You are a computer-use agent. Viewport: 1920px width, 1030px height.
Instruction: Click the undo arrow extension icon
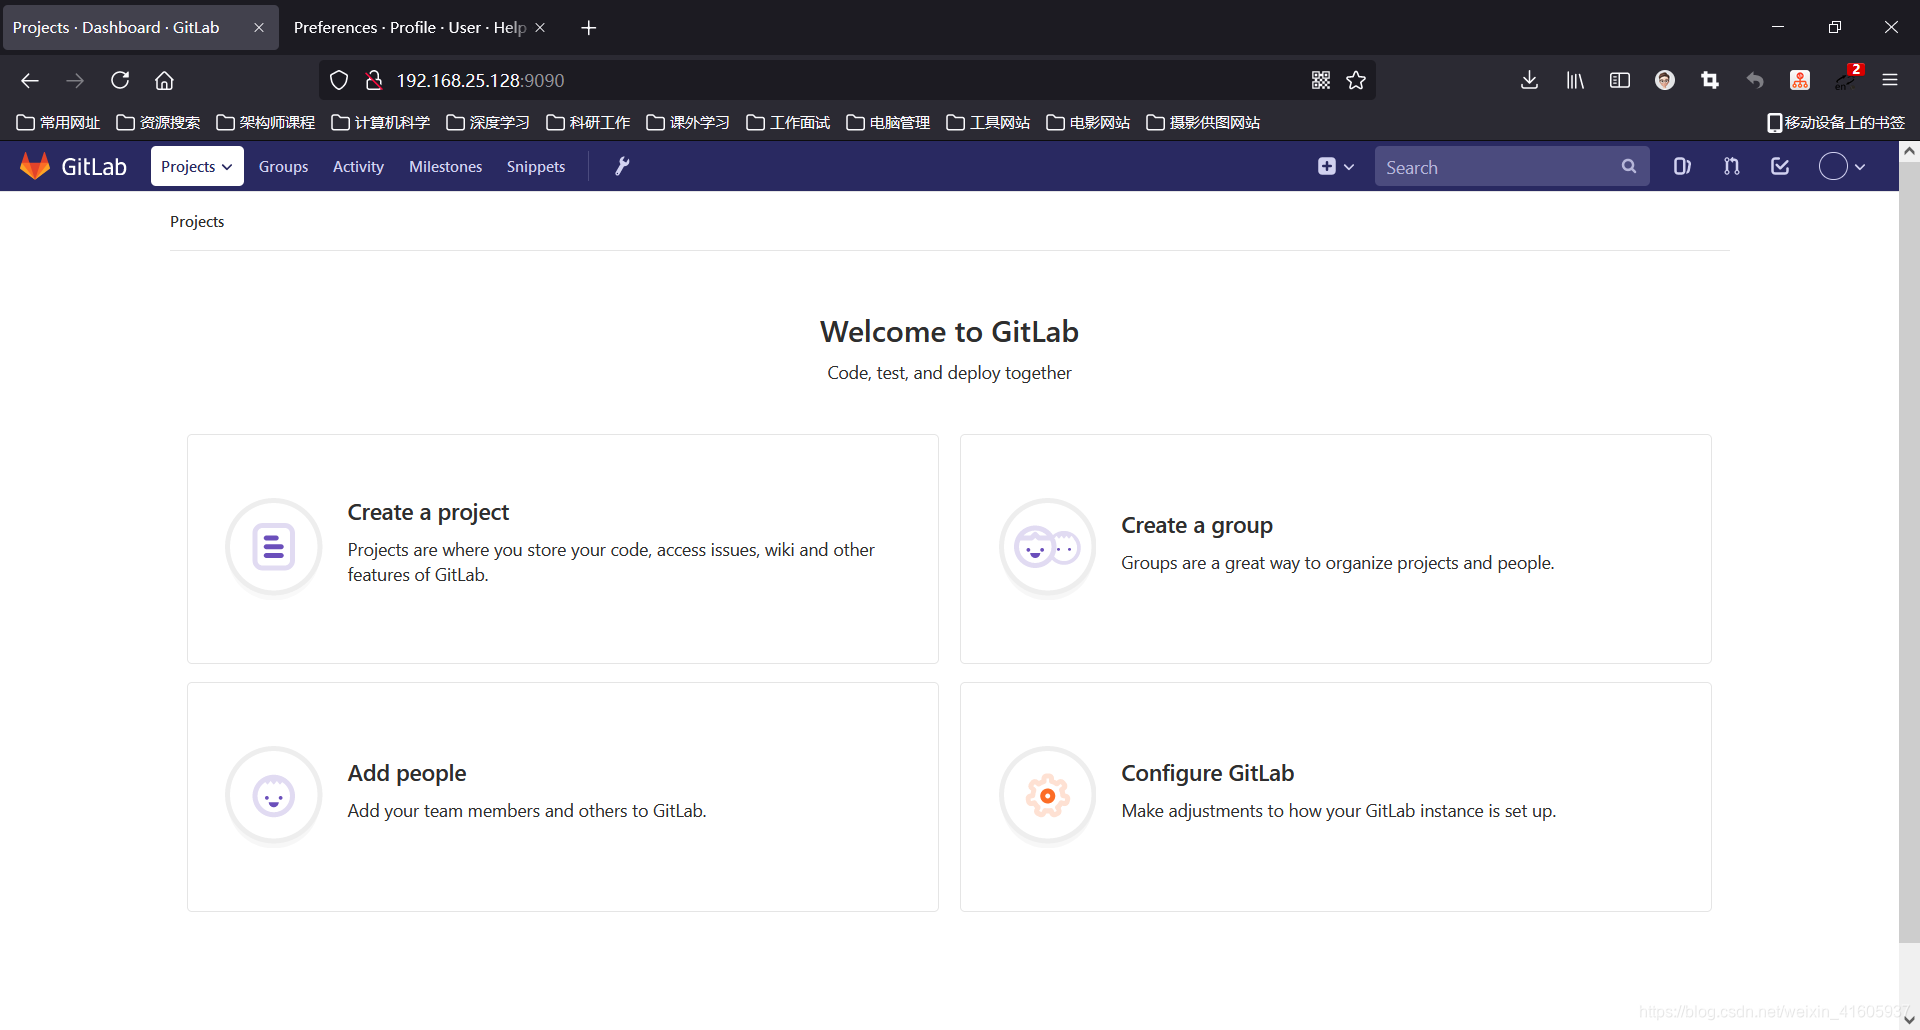click(1755, 80)
